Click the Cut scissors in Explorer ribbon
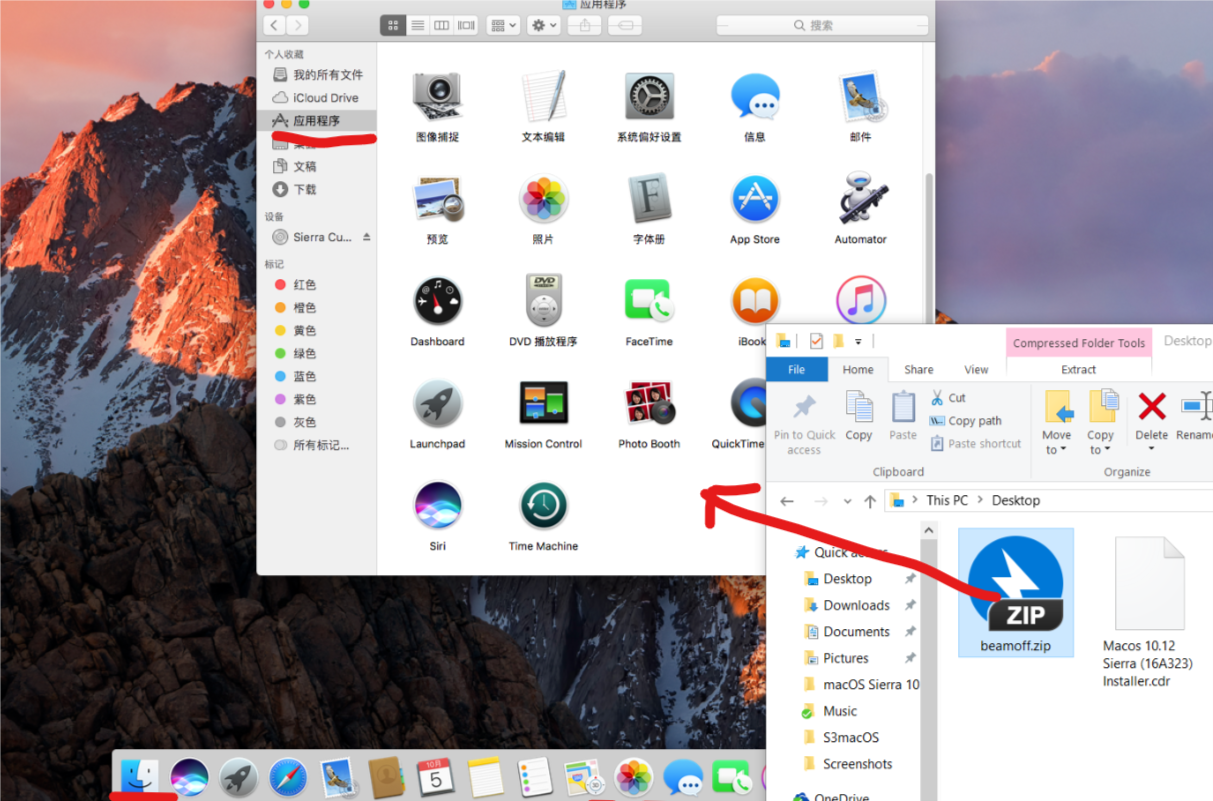Viewport: 1213px width, 801px height. 937,397
